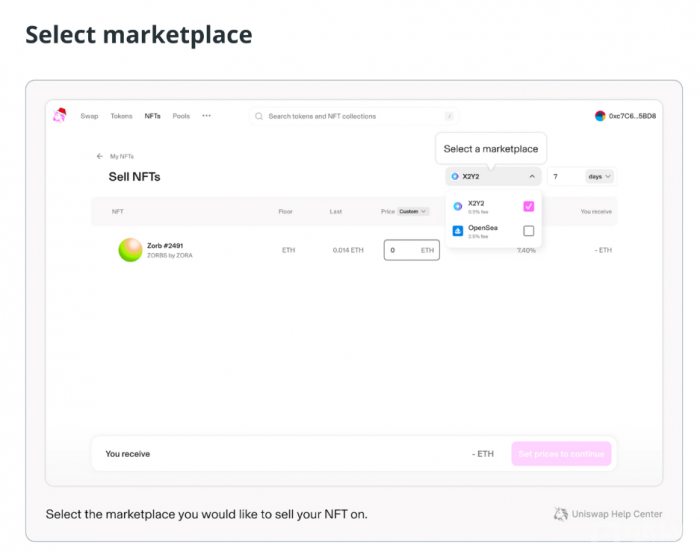Click the You receive column header

[596, 212]
